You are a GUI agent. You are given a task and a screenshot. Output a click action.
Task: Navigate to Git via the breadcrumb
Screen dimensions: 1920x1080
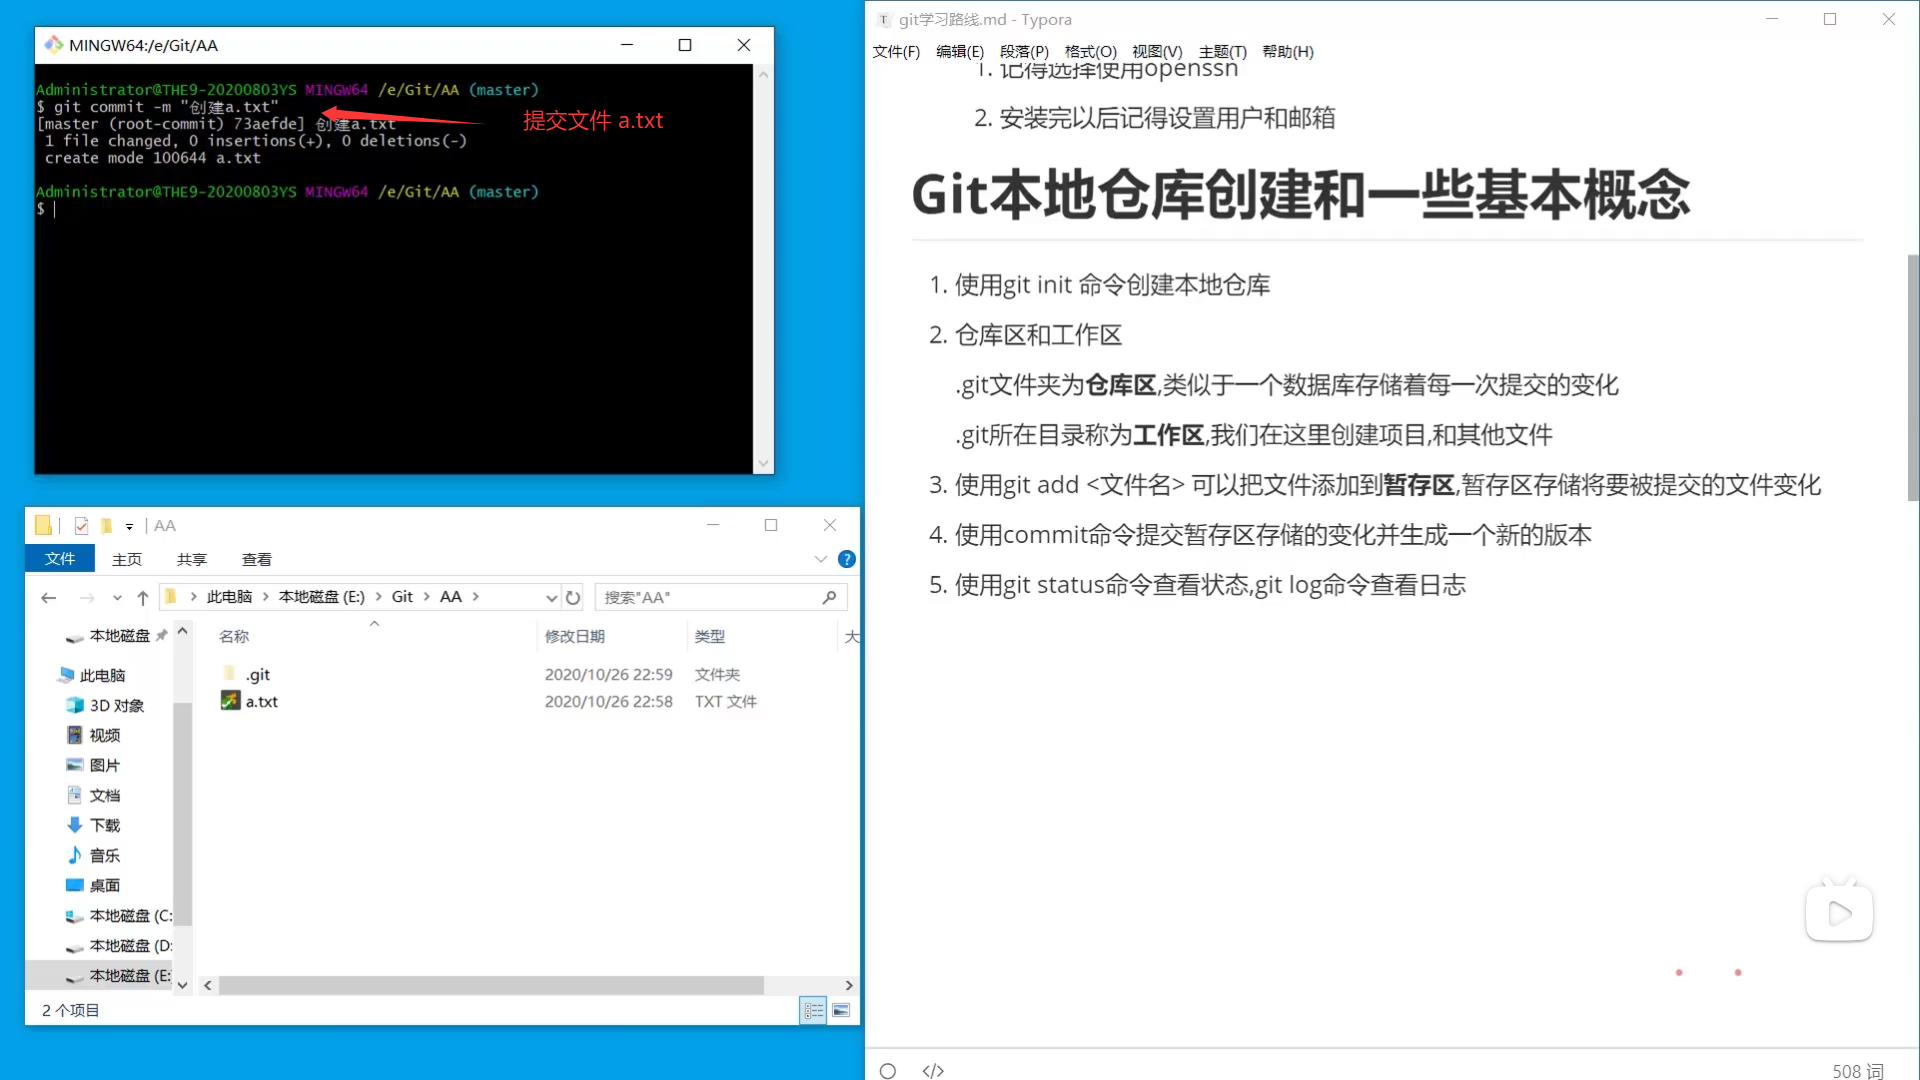point(402,596)
